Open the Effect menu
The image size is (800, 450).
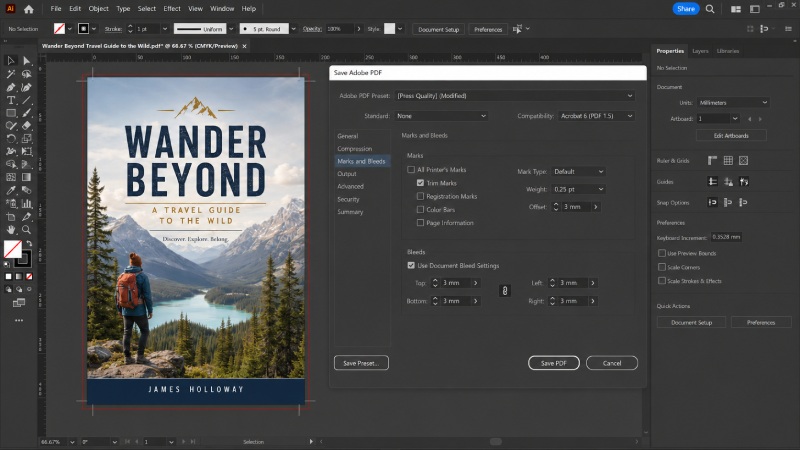(x=172, y=9)
